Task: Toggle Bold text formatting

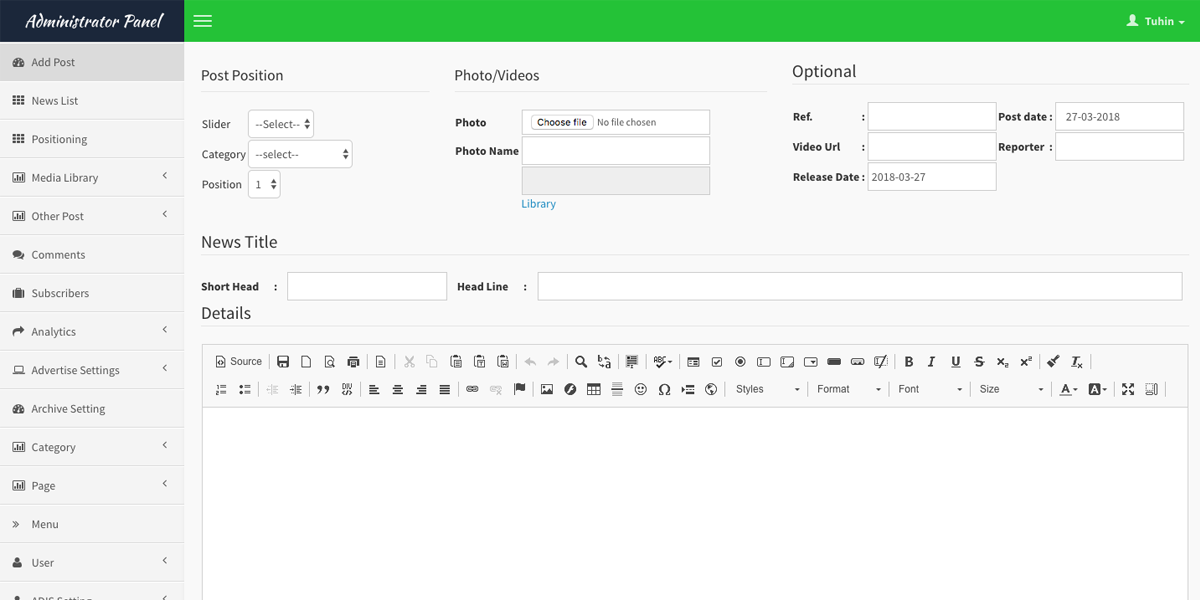Action: pyautogui.click(x=909, y=362)
